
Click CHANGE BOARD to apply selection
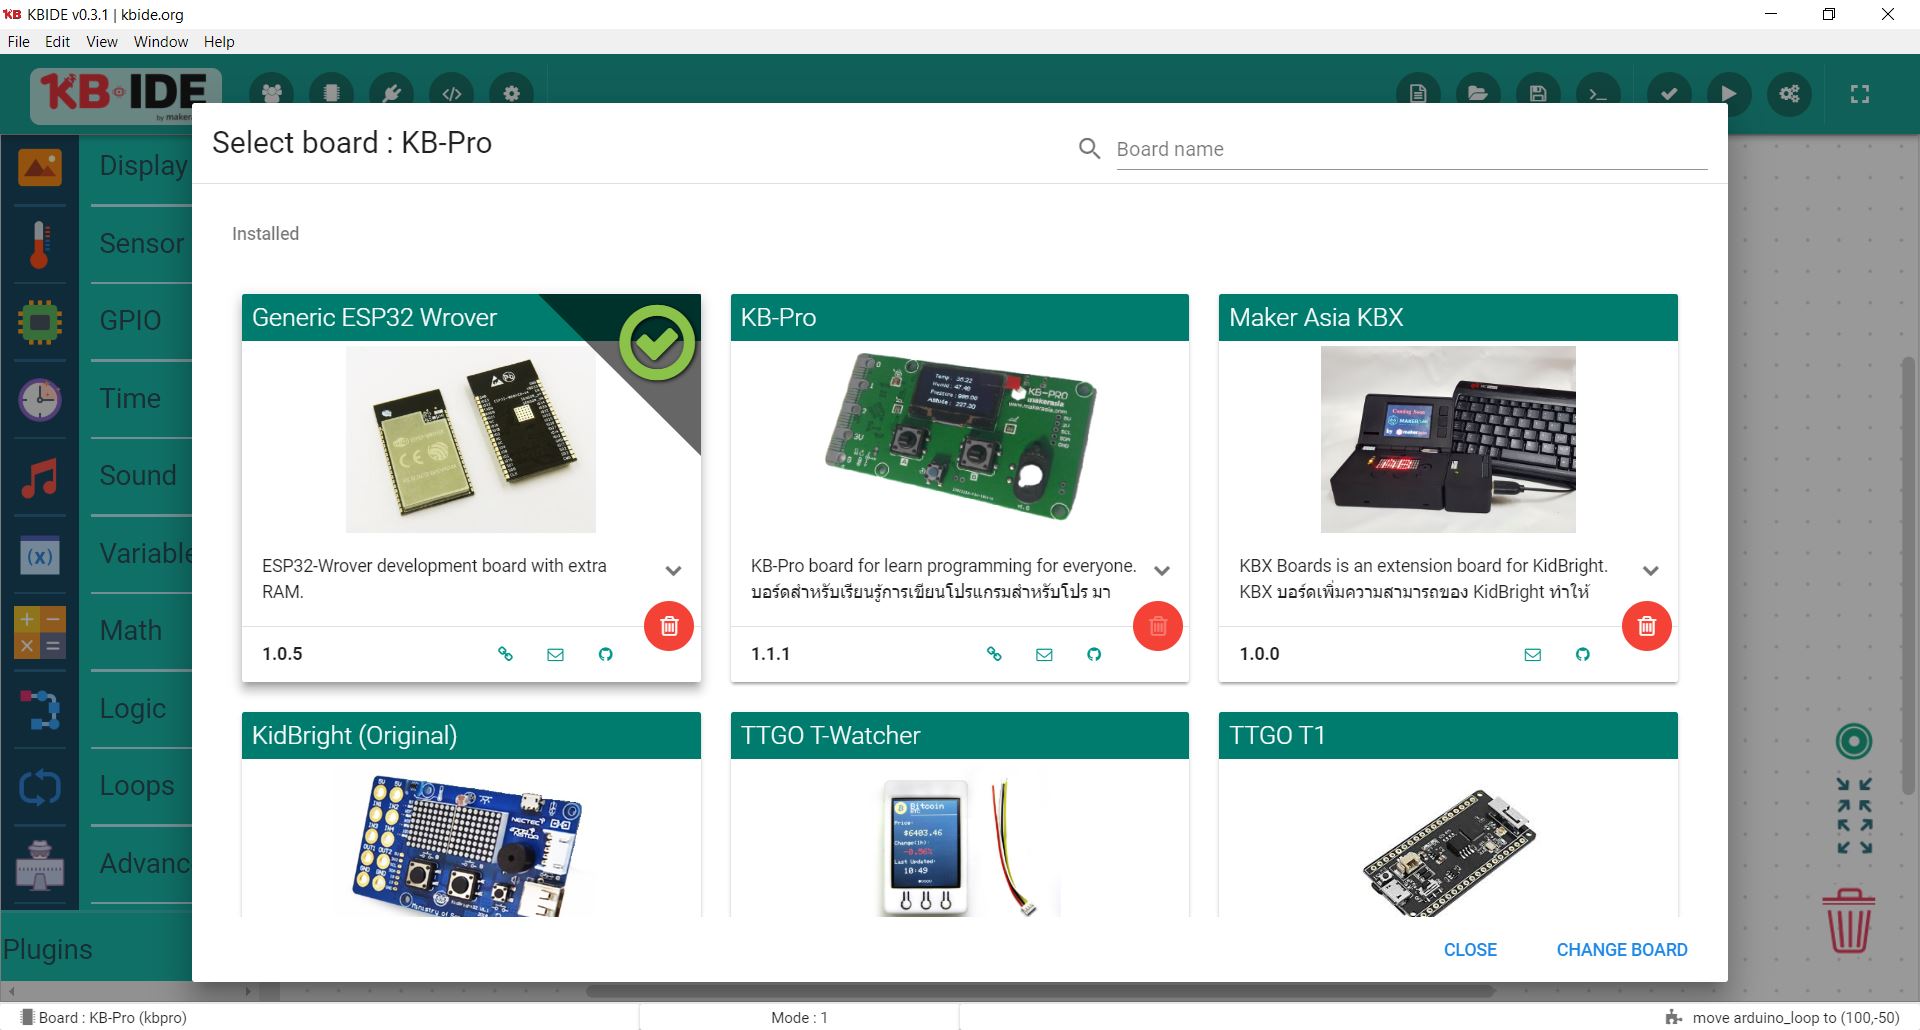click(x=1621, y=949)
